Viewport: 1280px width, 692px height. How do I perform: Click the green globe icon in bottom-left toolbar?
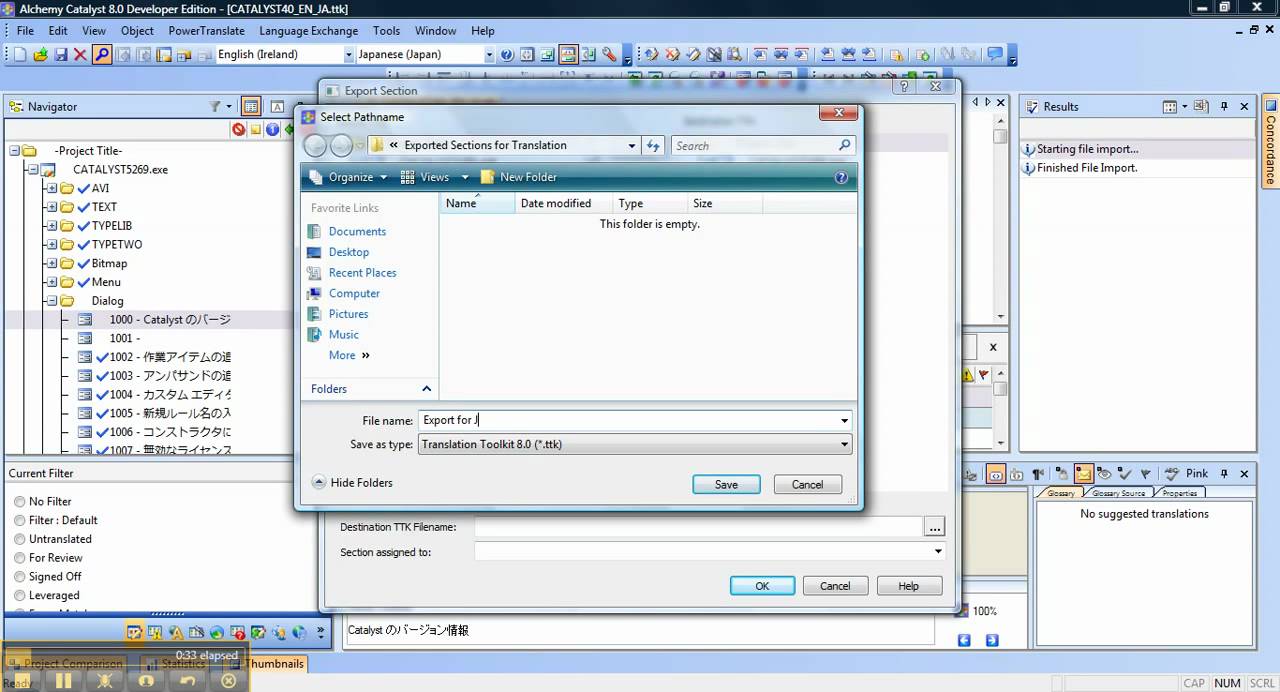click(x=216, y=632)
